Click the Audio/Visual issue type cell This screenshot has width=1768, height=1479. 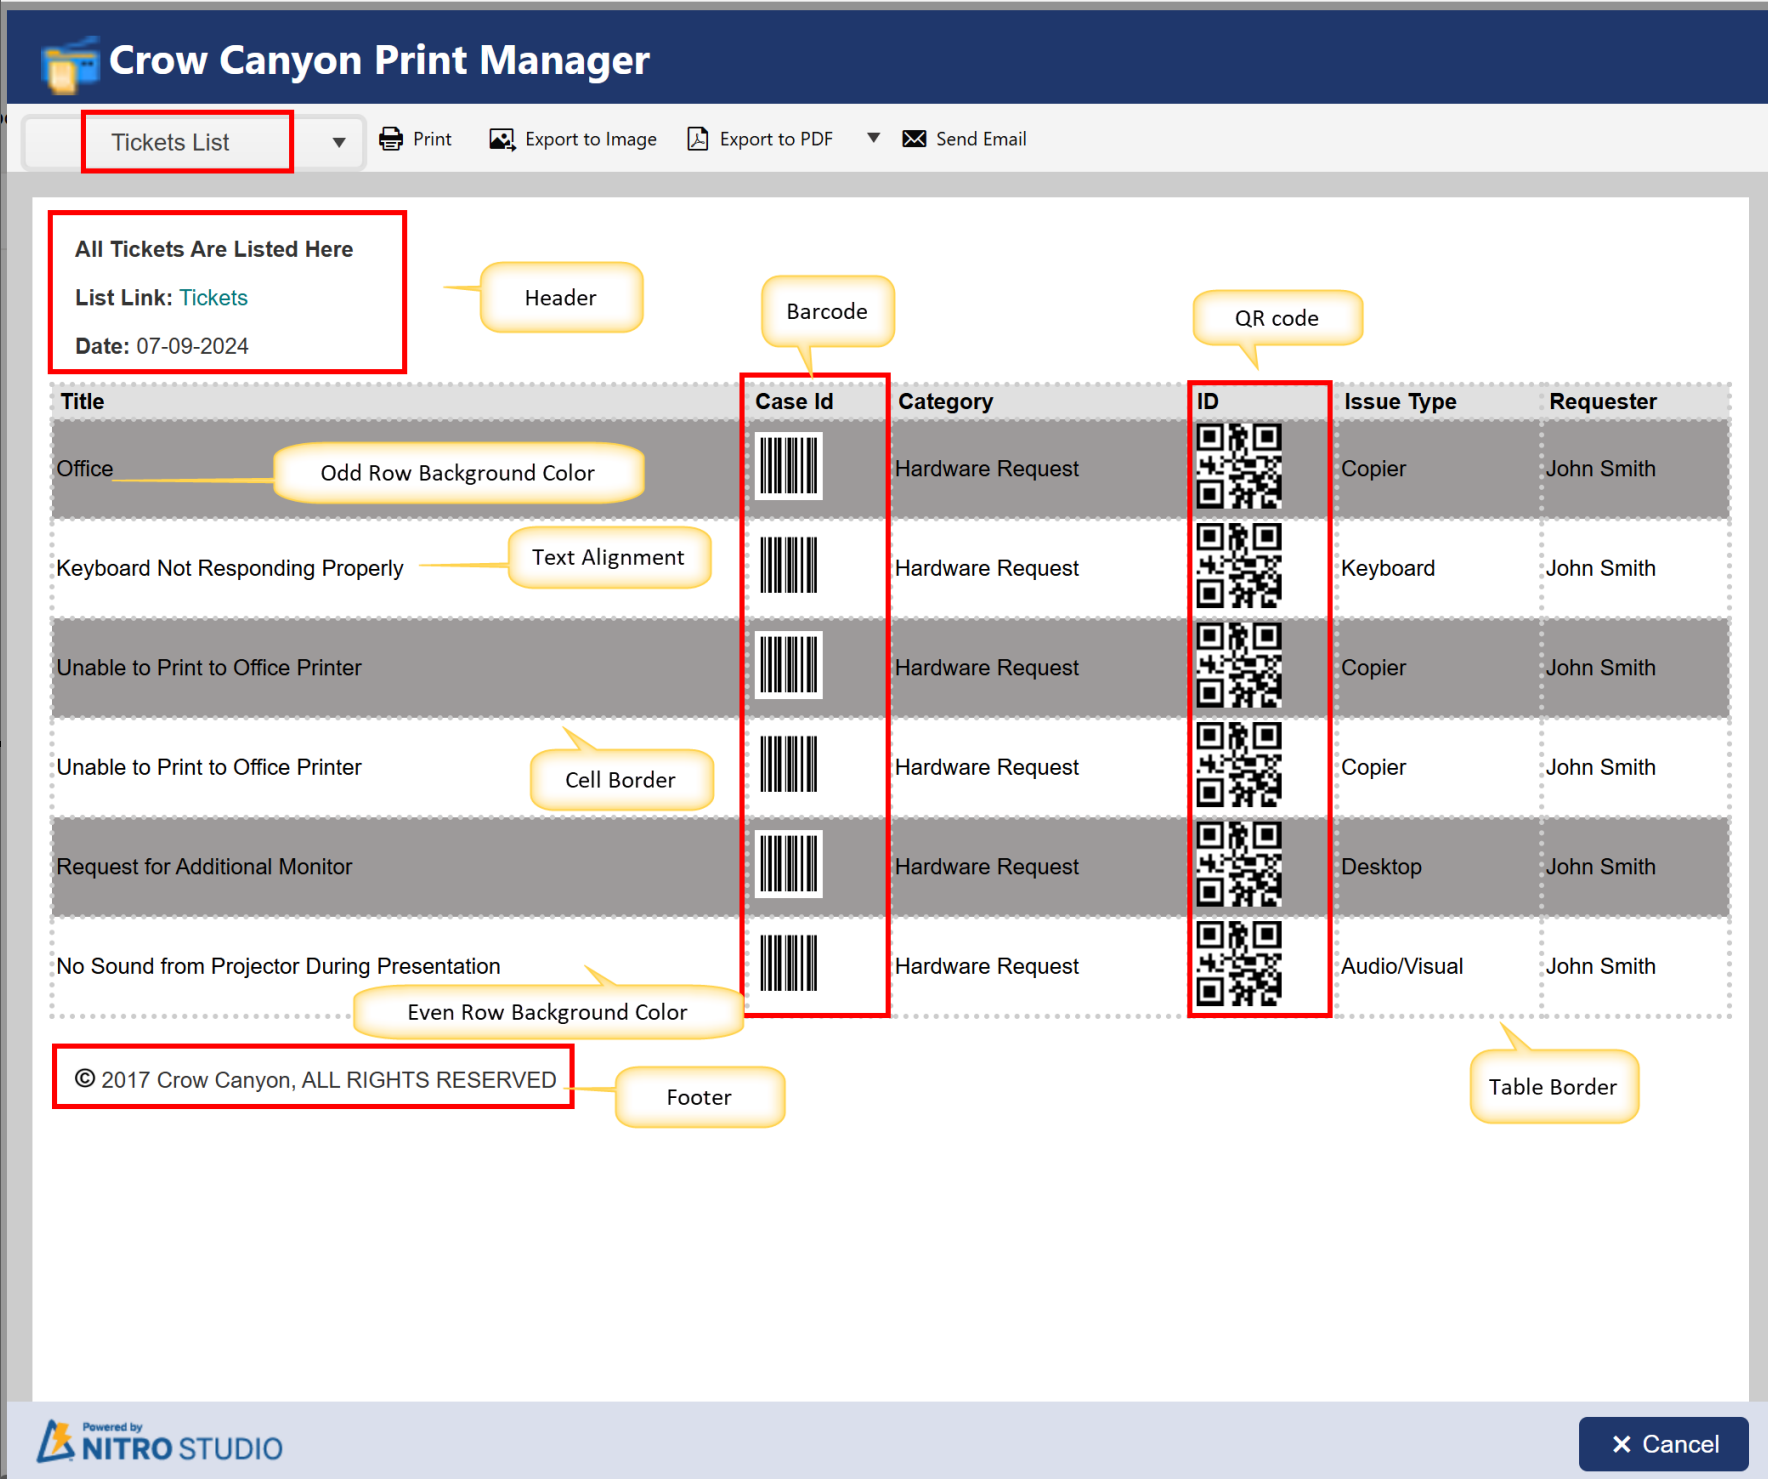click(1402, 966)
